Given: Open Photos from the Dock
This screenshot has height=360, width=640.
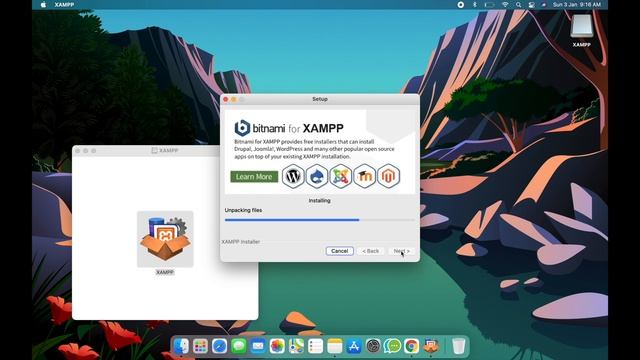Looking at the screenshot, I should [x=277, y=346].
